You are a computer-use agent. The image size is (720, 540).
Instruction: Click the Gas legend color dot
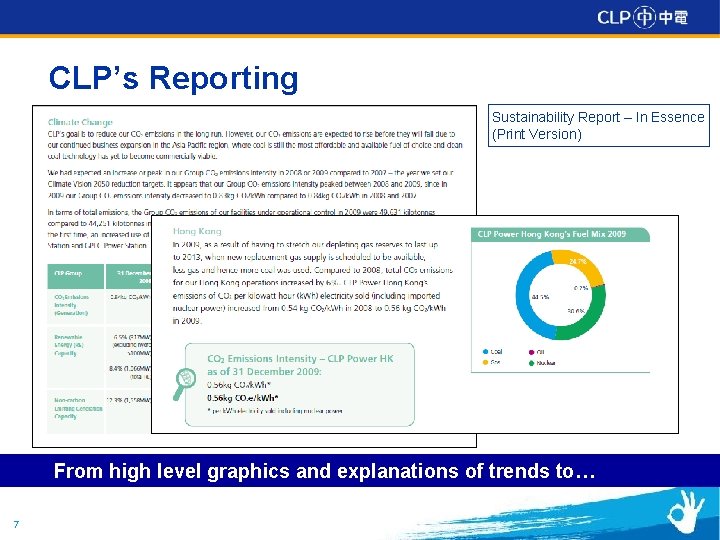pos(485,363)
